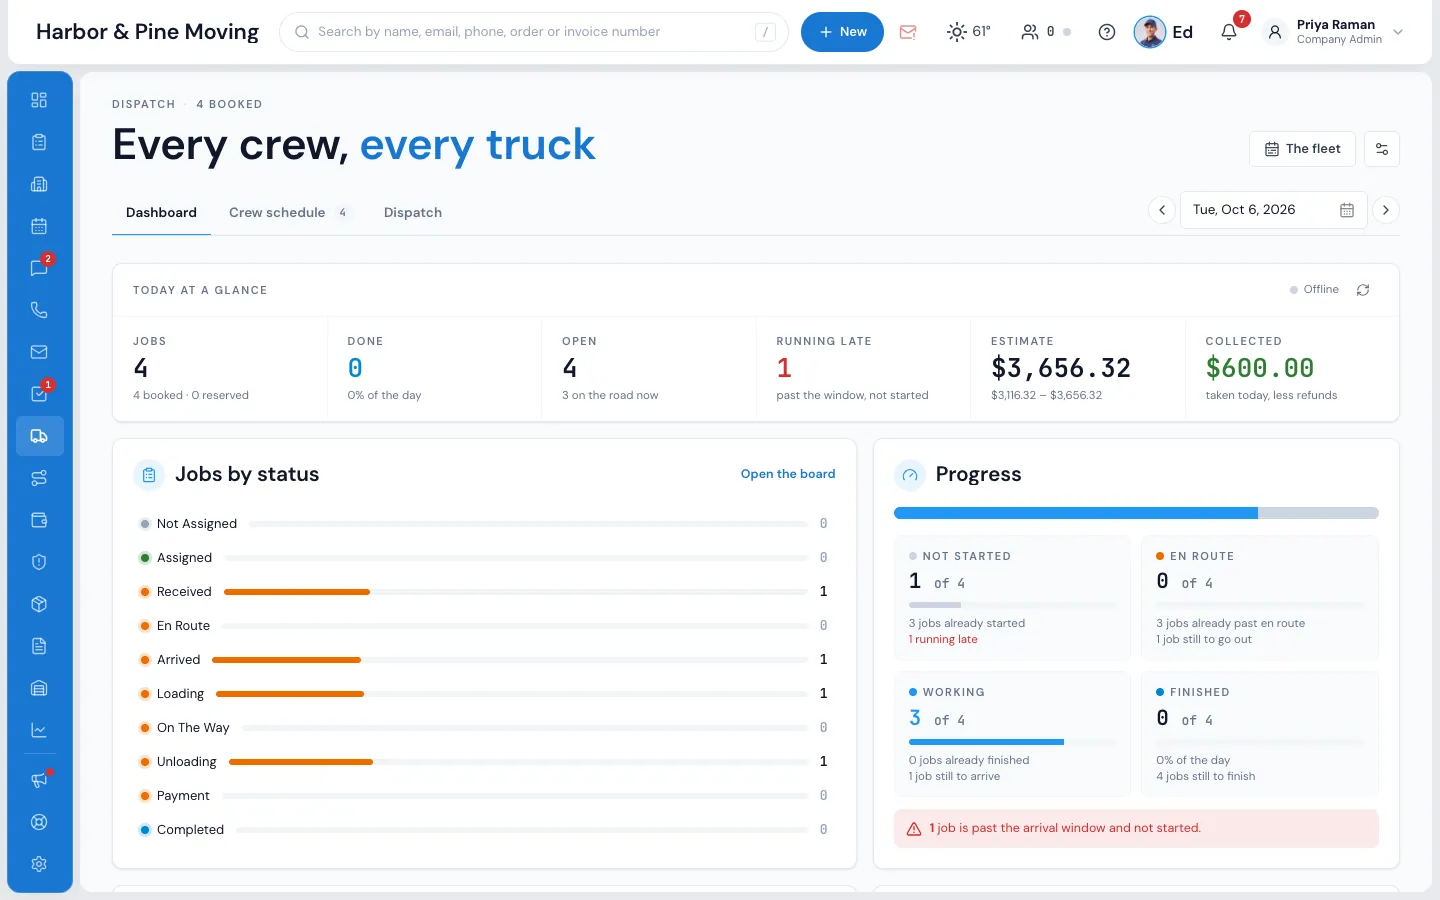The image size is (1440, 900).
Task: Focus the search by name or invoice field
Action: (534, 32)
